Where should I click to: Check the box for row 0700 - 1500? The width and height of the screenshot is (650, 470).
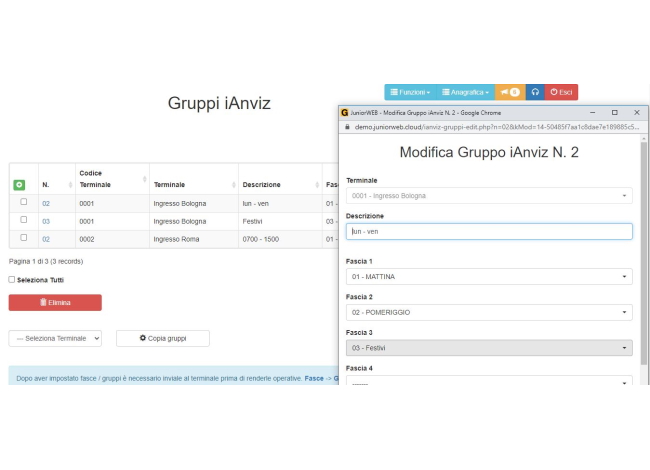(x=24, y=237)
